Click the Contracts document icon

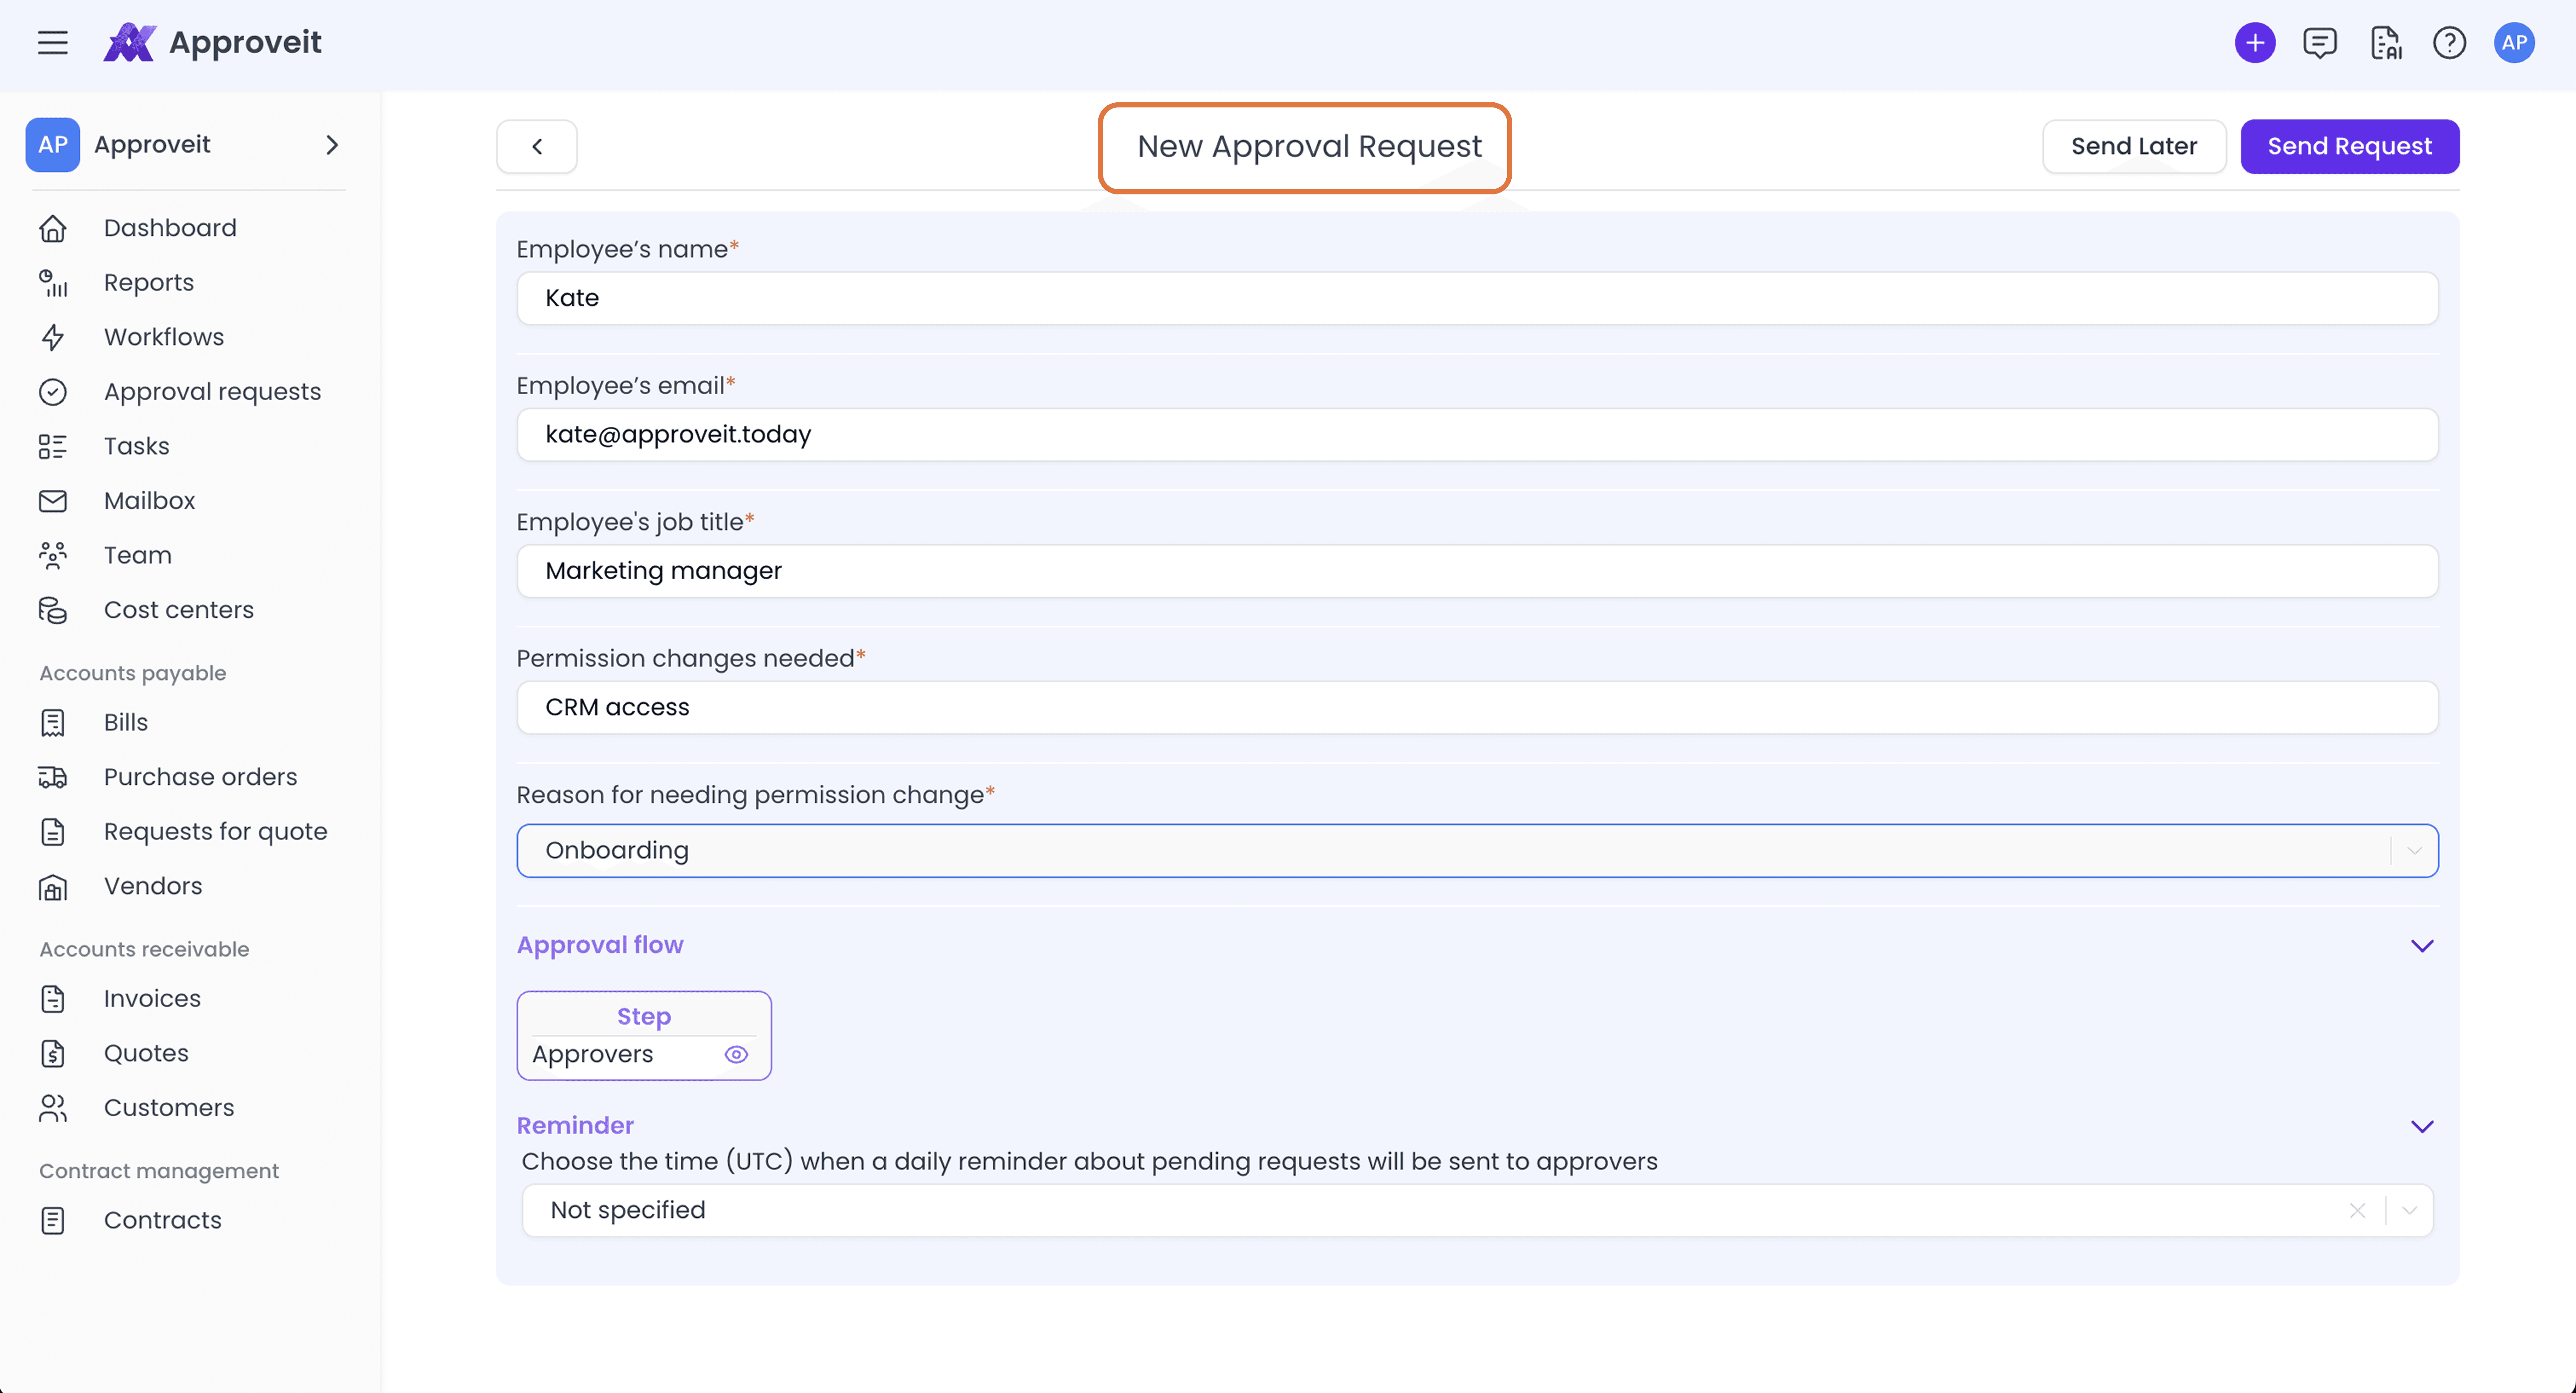click(53, 1221)
